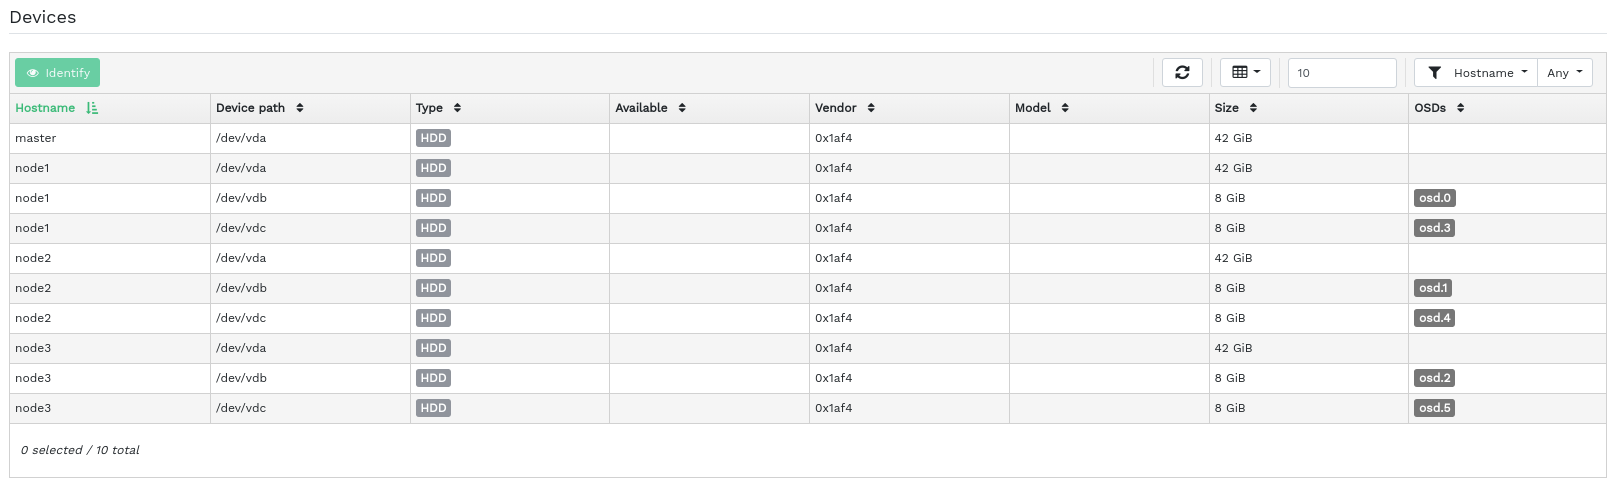
Task: Open the Hostname filter dropdown
Action: pos(1478,73)
